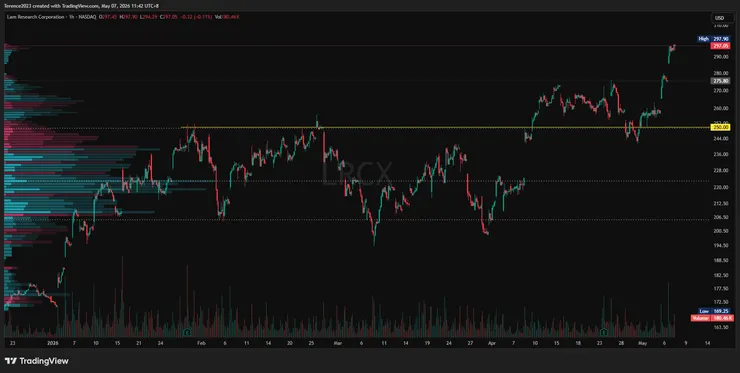740x373 pixels.
Task: Click the red 297.05 current price label
Action: (720, 46)
